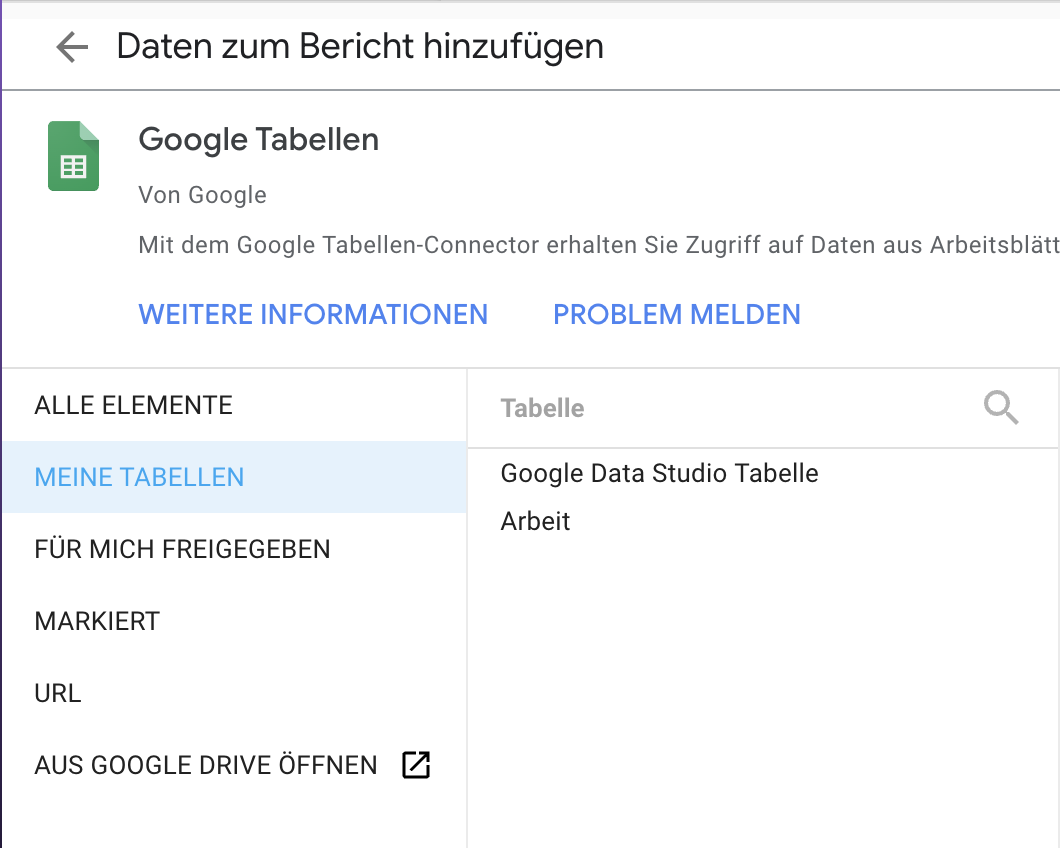The width and height of the screenshot is (1060, 848).
Task: Click empty space below the Arbeit entry
Action: click(x=760, y=680)
